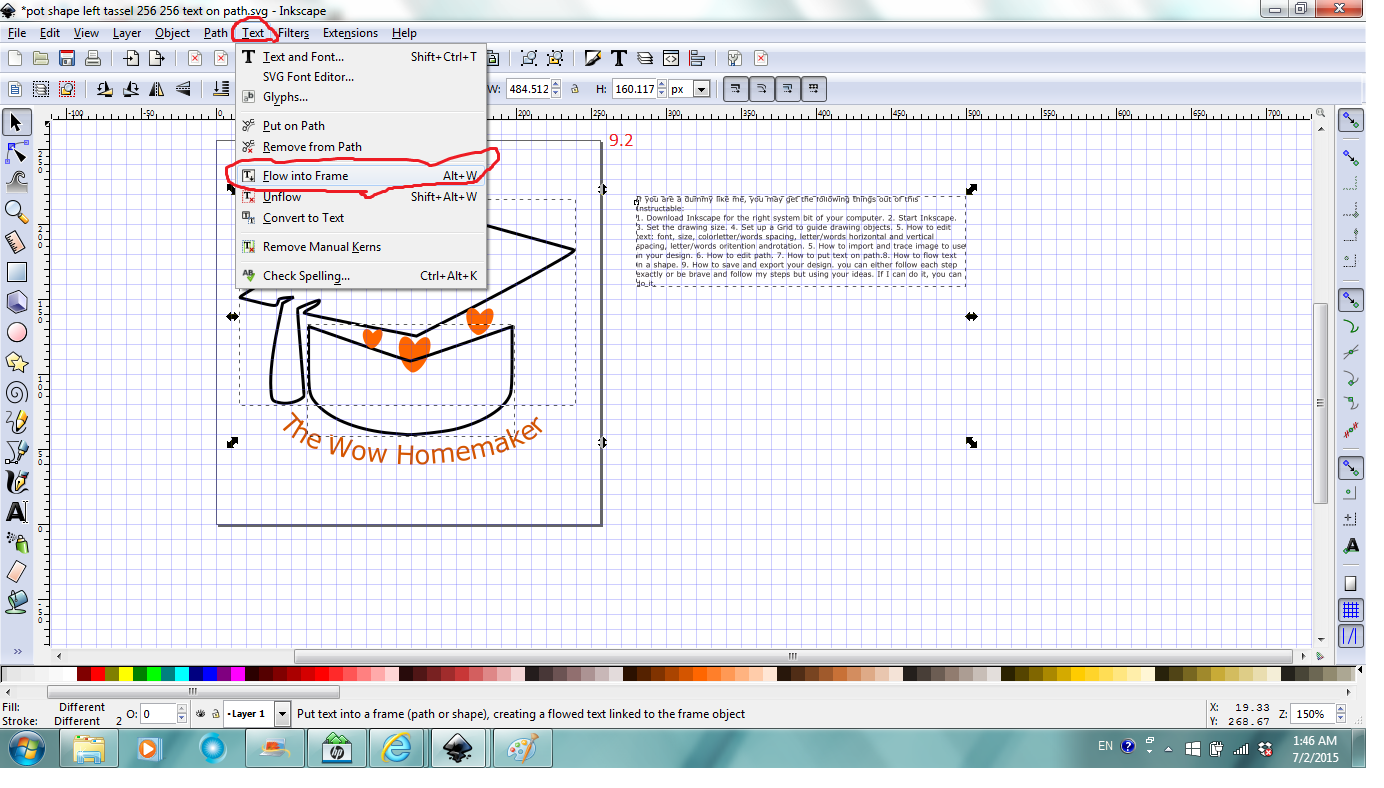
Task: Choose Flow into Frame menu entry
Action: tap(360, 176)
